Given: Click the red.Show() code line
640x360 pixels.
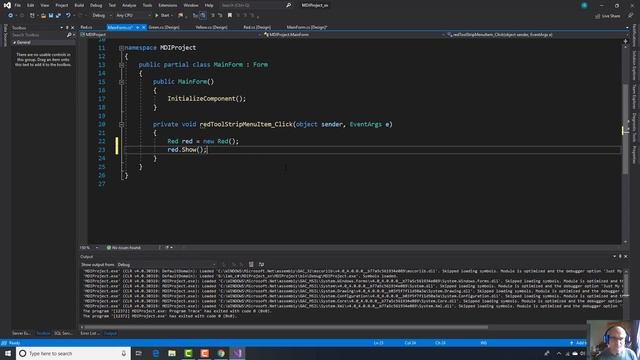Looking at the screenshot, I should (187, 150).
